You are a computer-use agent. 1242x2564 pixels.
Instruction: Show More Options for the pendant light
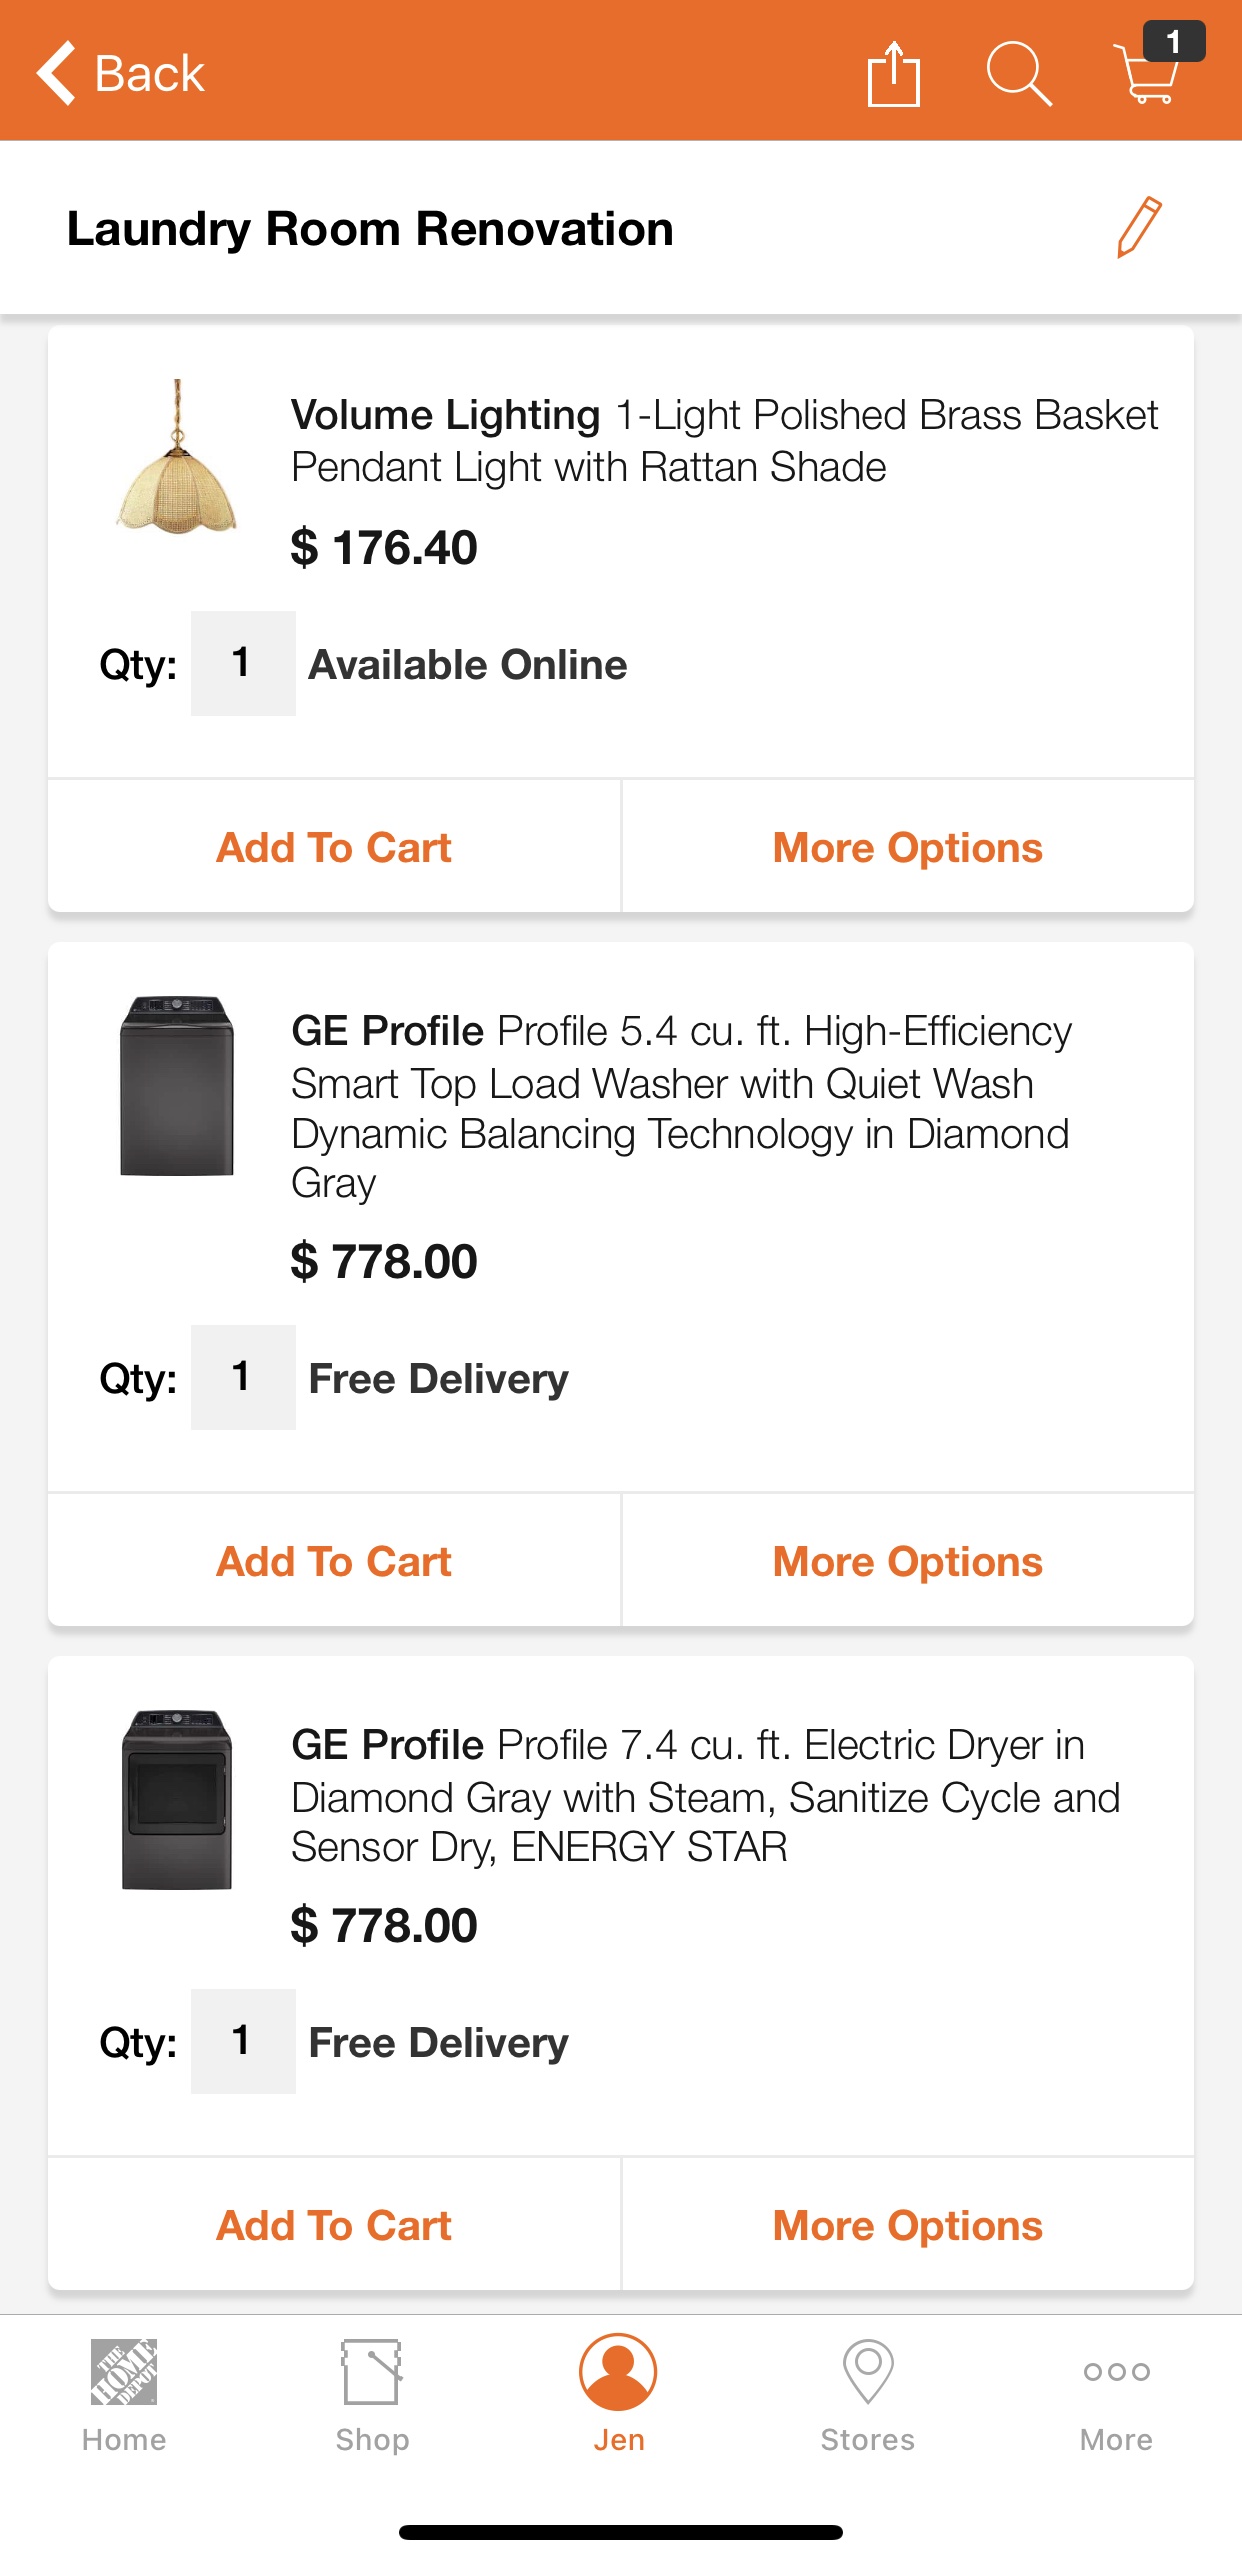[907, 847]
